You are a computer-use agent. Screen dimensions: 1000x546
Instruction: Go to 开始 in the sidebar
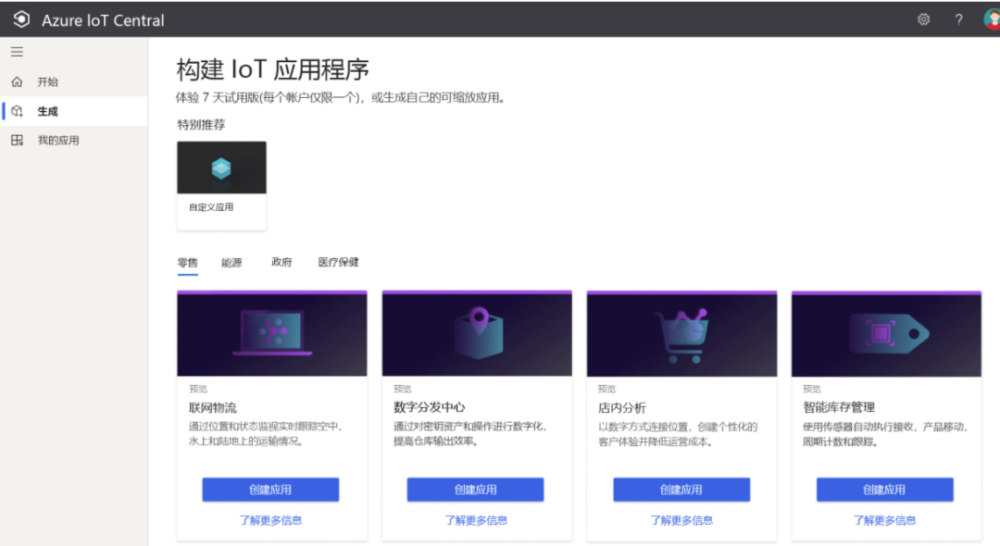pyautogui.click(x=74, y=82)
